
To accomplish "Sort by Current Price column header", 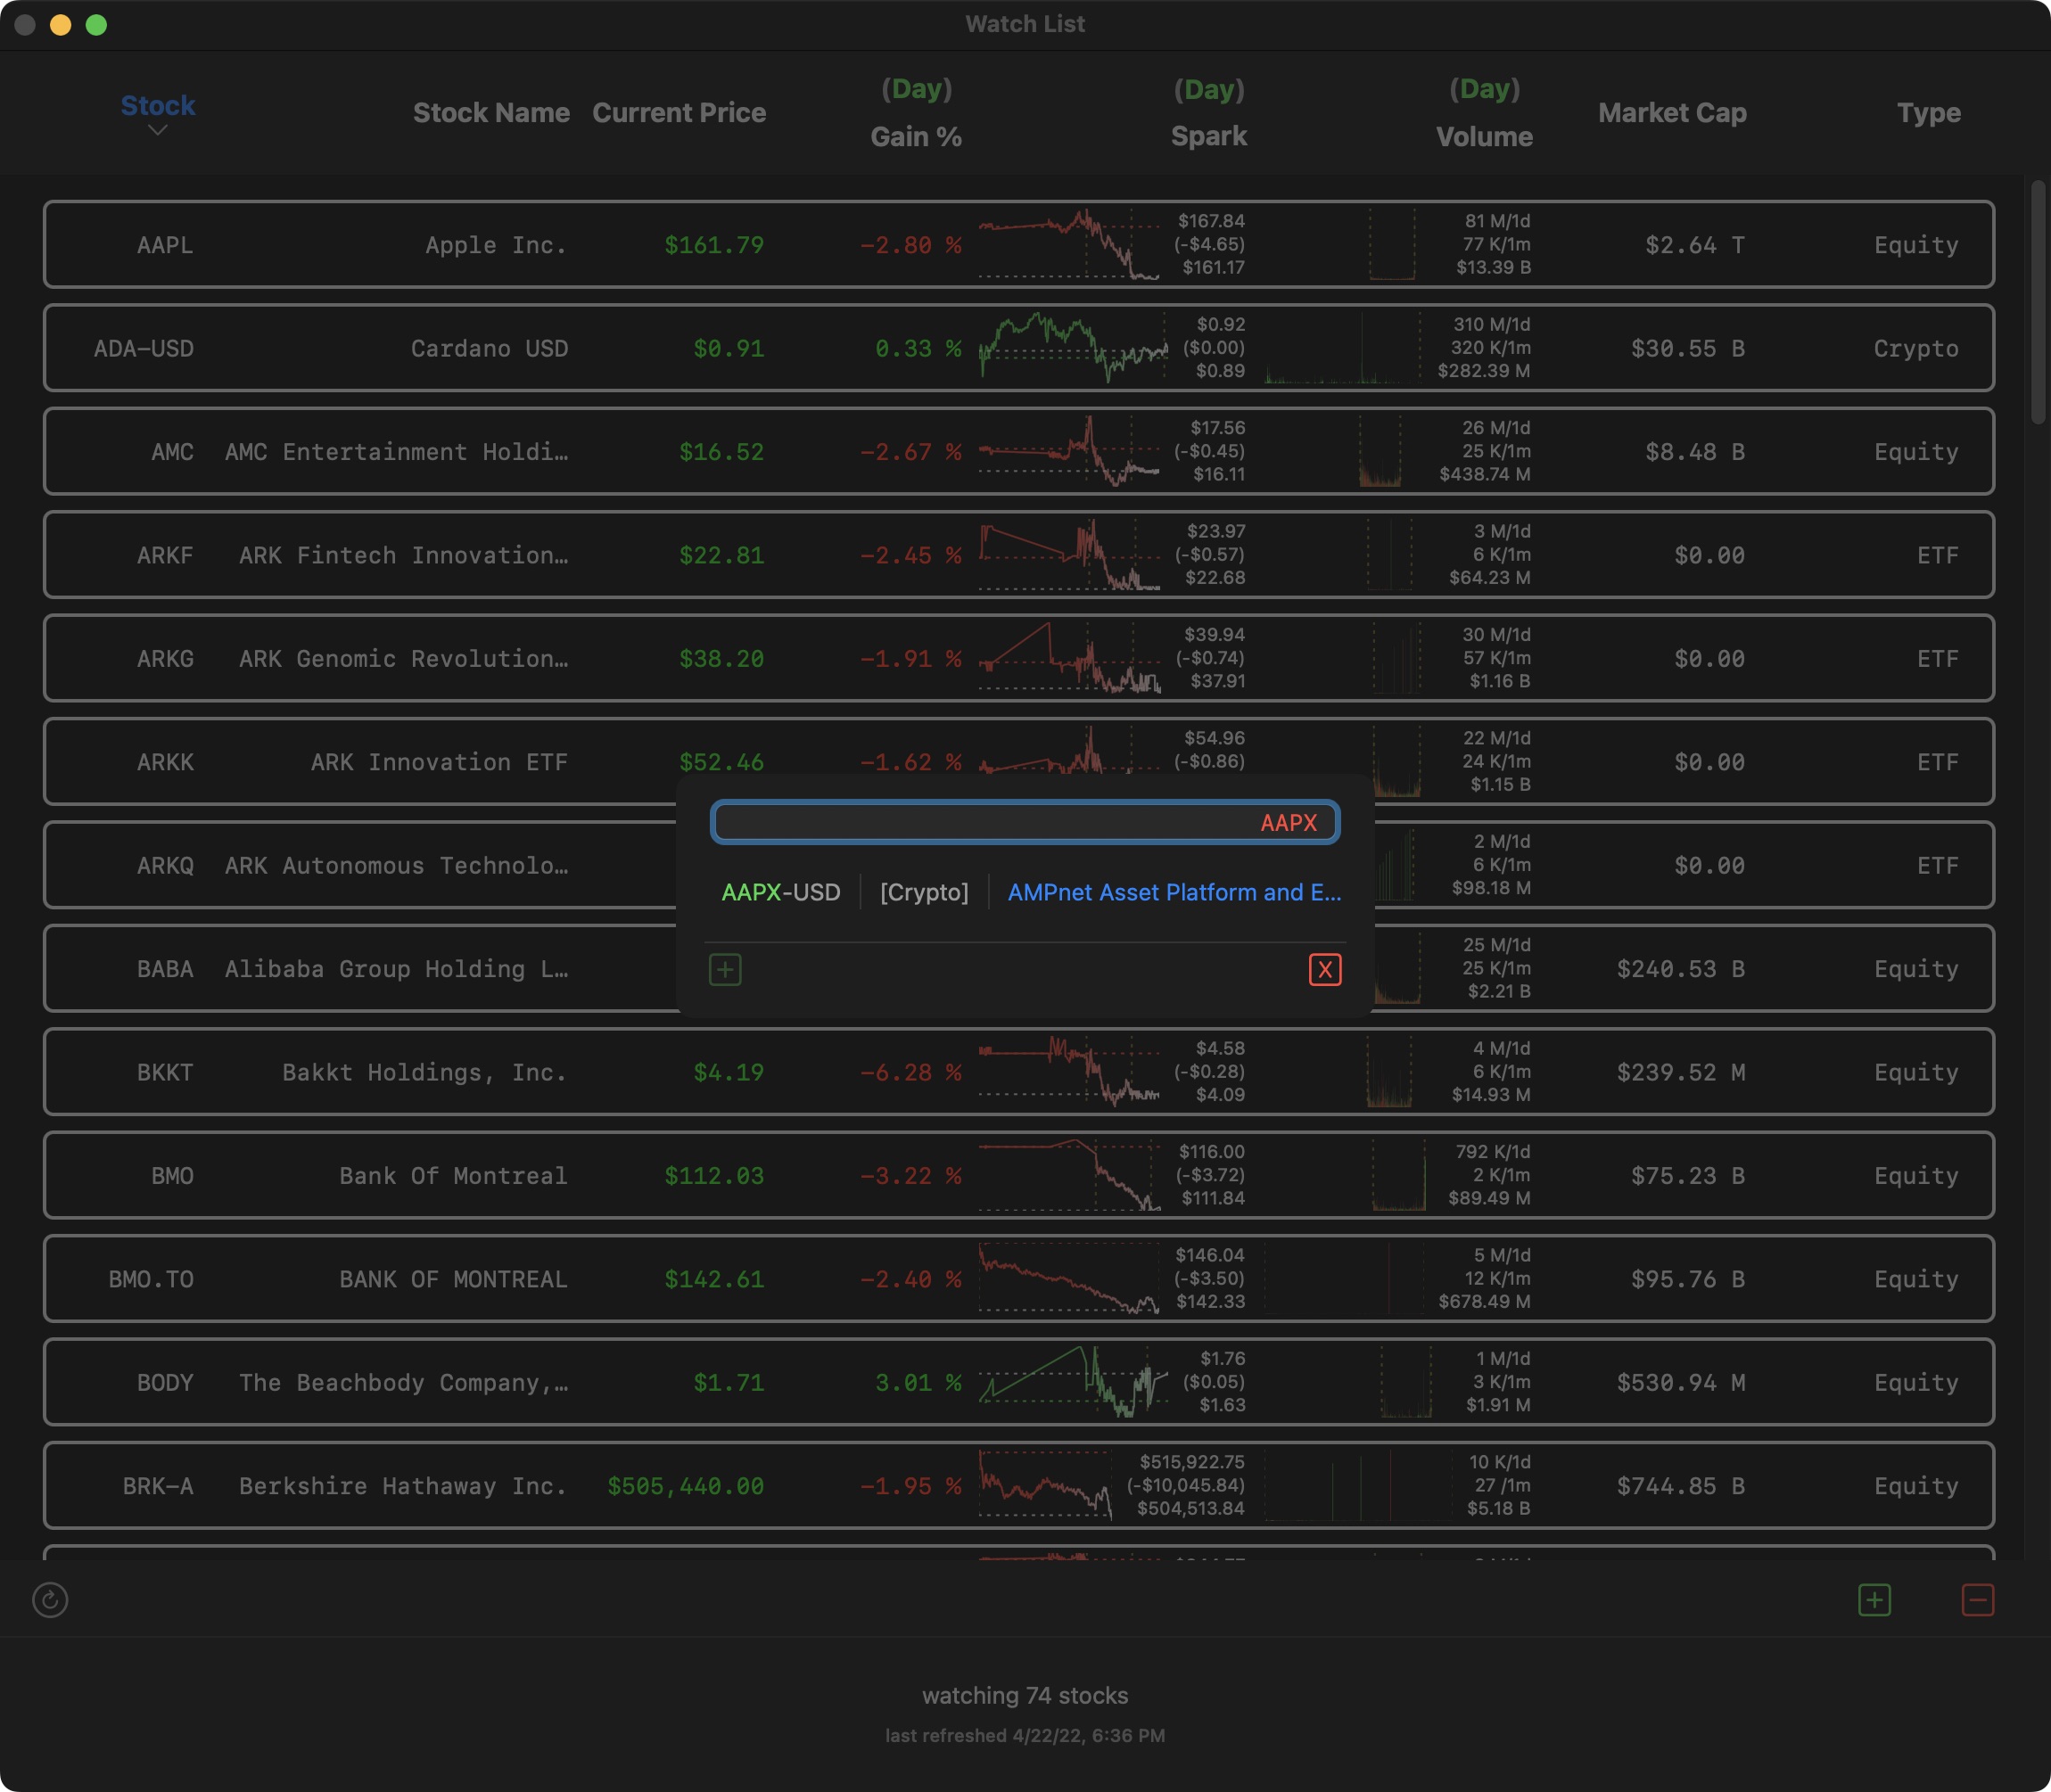I will pyautogui.click(x=679, y=113).
